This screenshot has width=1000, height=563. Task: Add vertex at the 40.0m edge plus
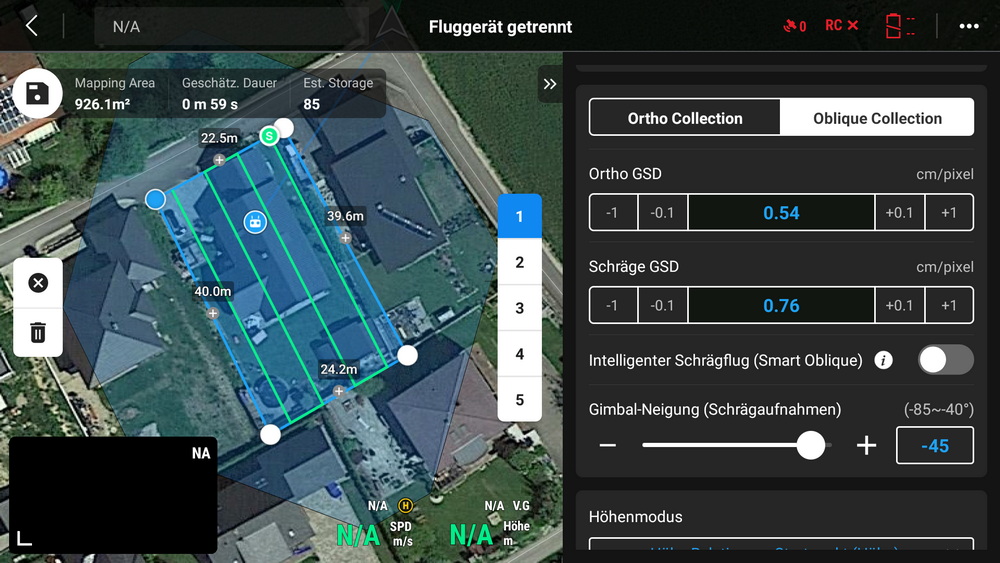[x=212, y=313]
